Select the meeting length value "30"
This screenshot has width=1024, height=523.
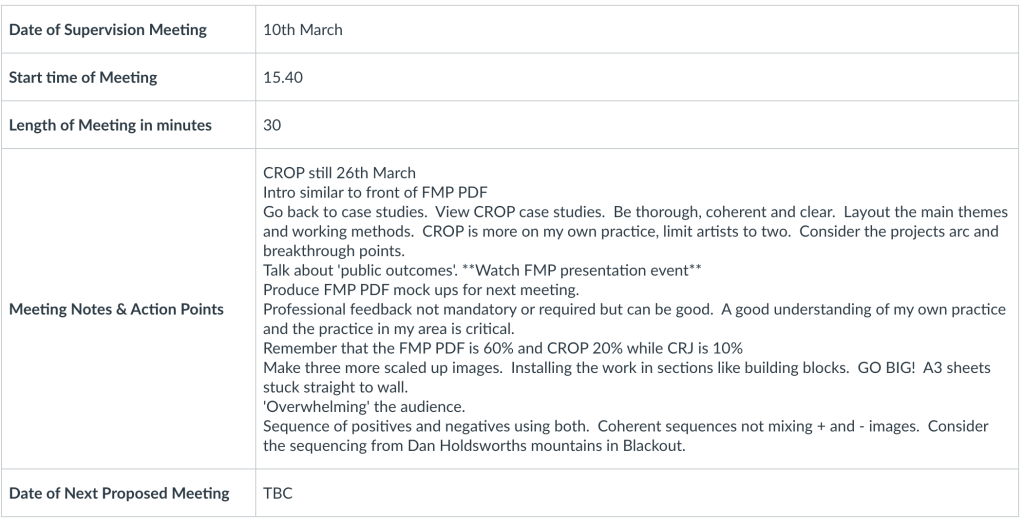coord(272,126)
